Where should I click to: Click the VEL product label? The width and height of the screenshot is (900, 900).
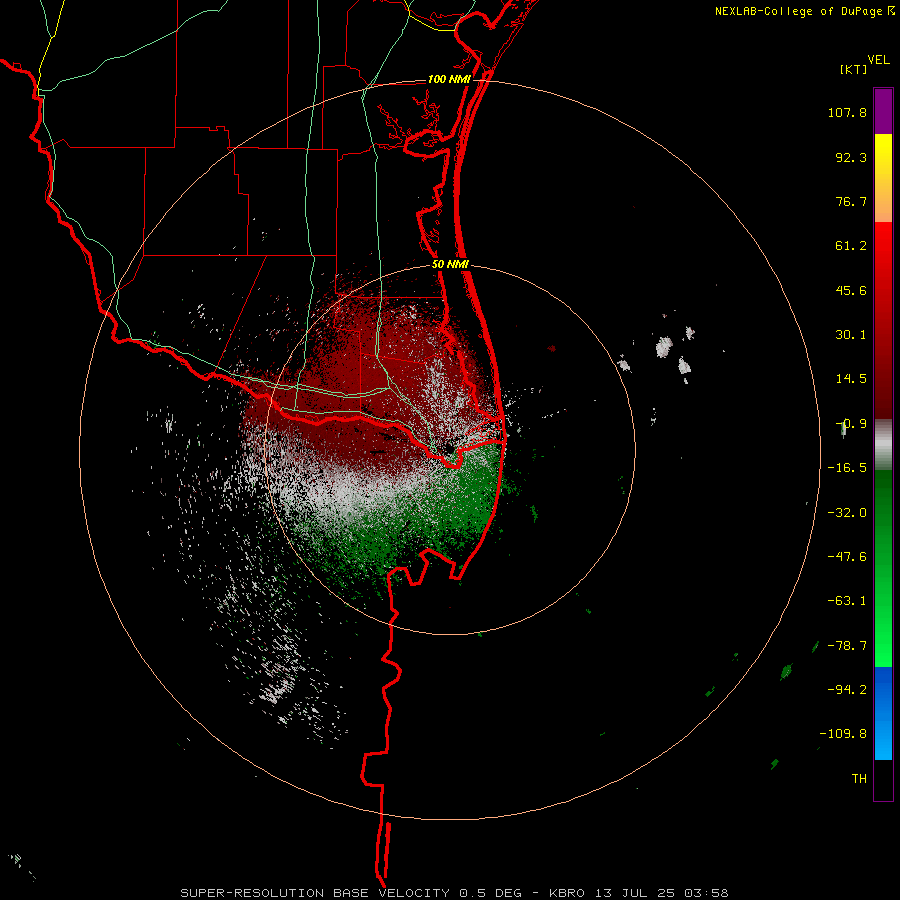[x=879, y=60]
